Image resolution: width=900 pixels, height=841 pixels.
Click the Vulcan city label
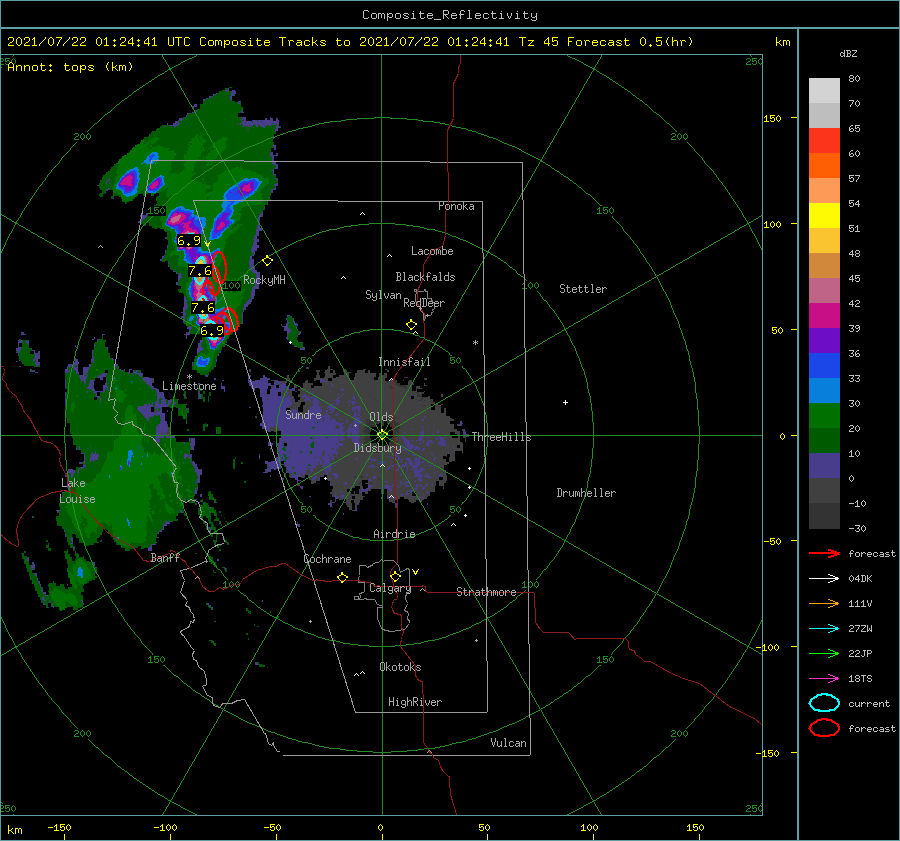coord(509,743)
